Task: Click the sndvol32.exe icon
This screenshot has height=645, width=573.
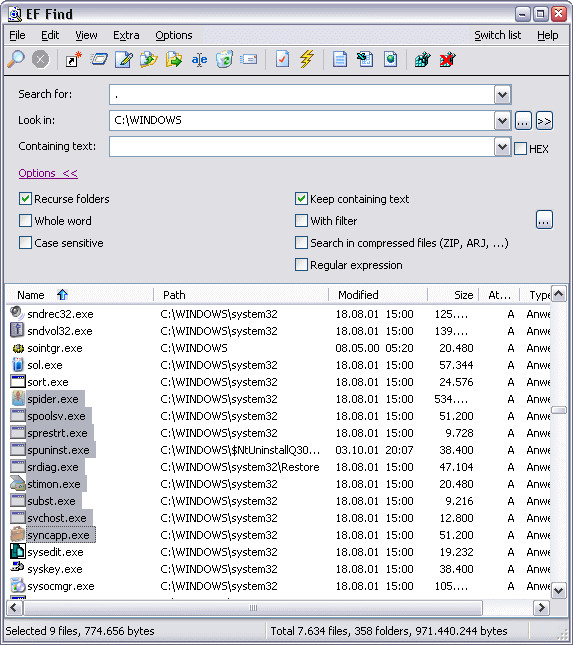Action: 17,330
